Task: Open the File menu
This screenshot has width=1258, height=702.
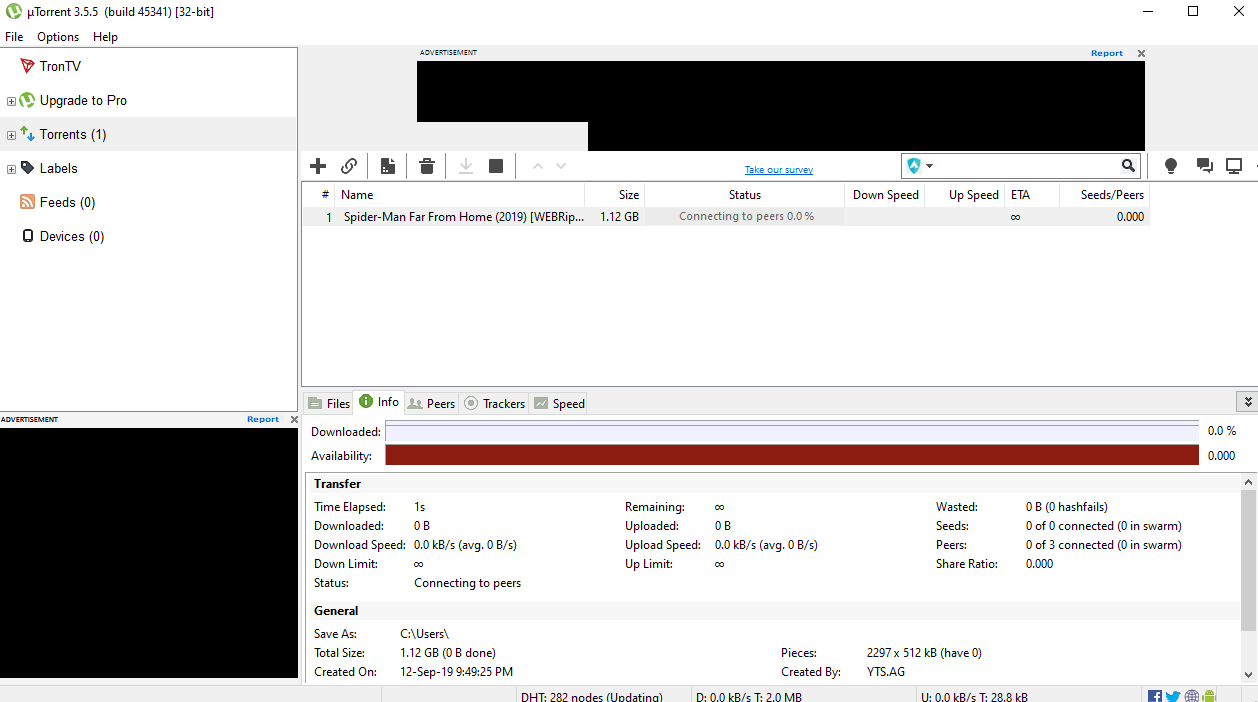Action: [x=14, y=36]
